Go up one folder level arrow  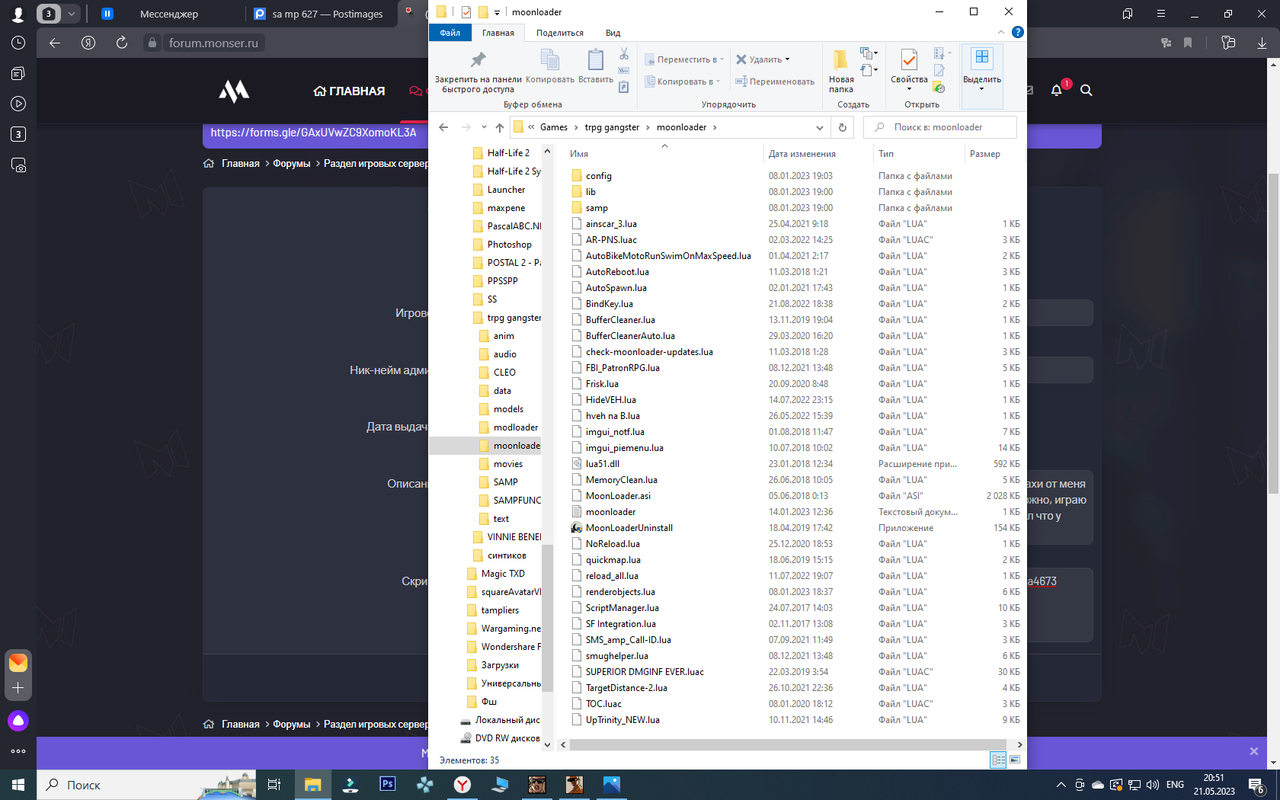point(499,128)
